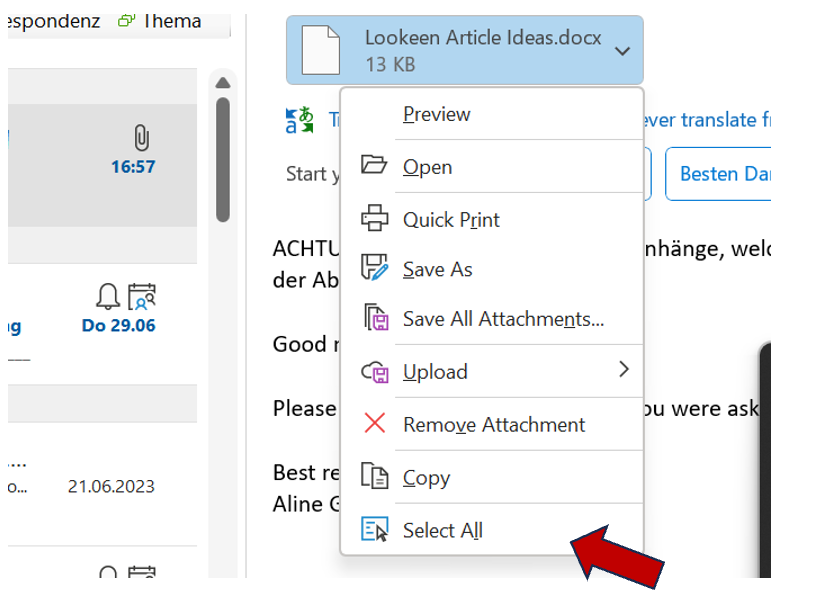This screenshot has width=816, height=604.
Task: Click the Besten Dank suggested reply button
Action: [x=722, y=174]
